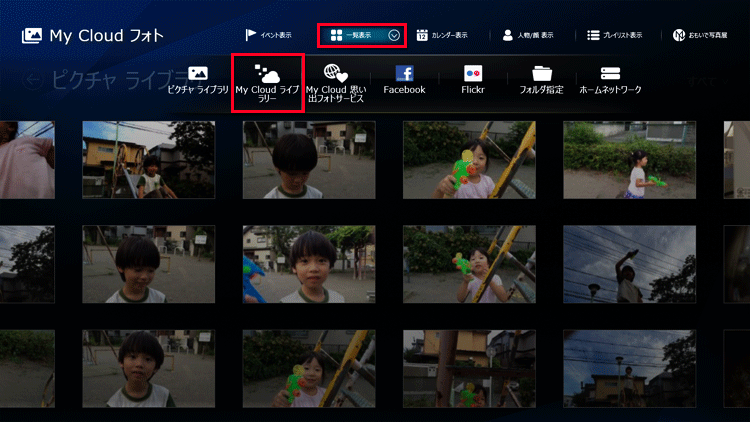This screenshot has height=422, width=750.
Task: Open the すべて filter dropdown
Action: 707,81
